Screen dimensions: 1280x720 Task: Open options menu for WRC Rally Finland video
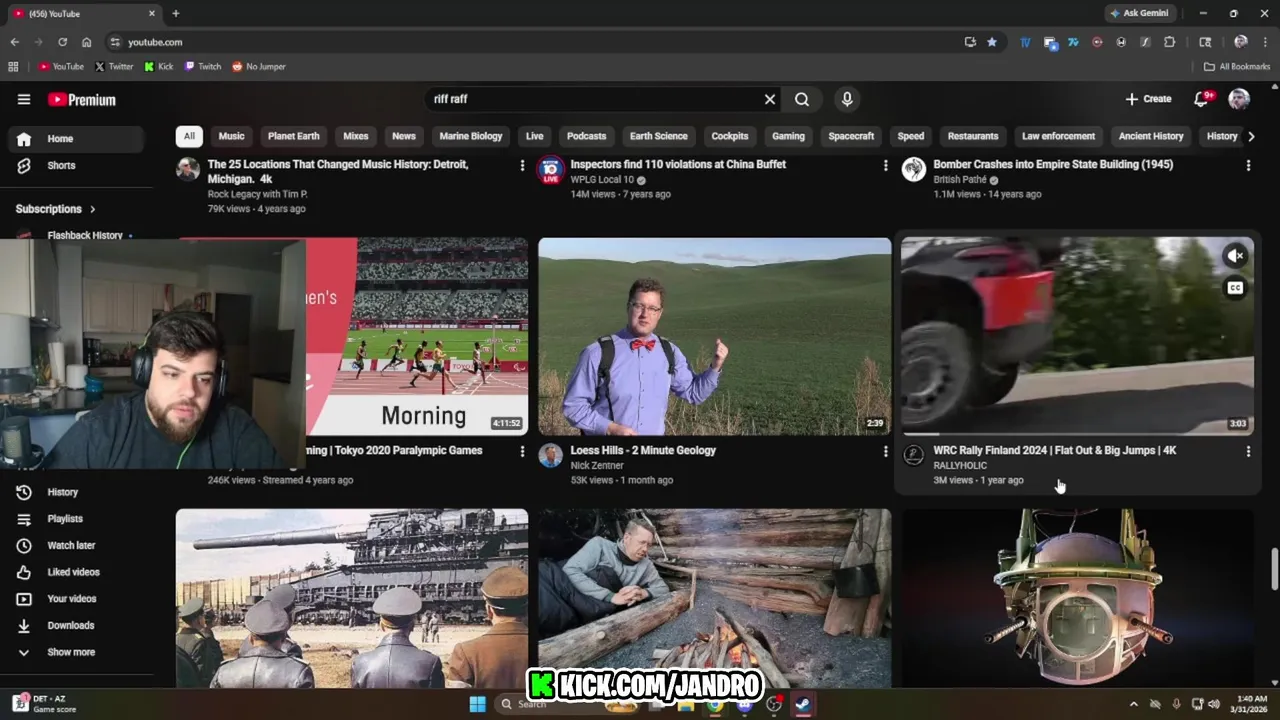[1248, 452]
